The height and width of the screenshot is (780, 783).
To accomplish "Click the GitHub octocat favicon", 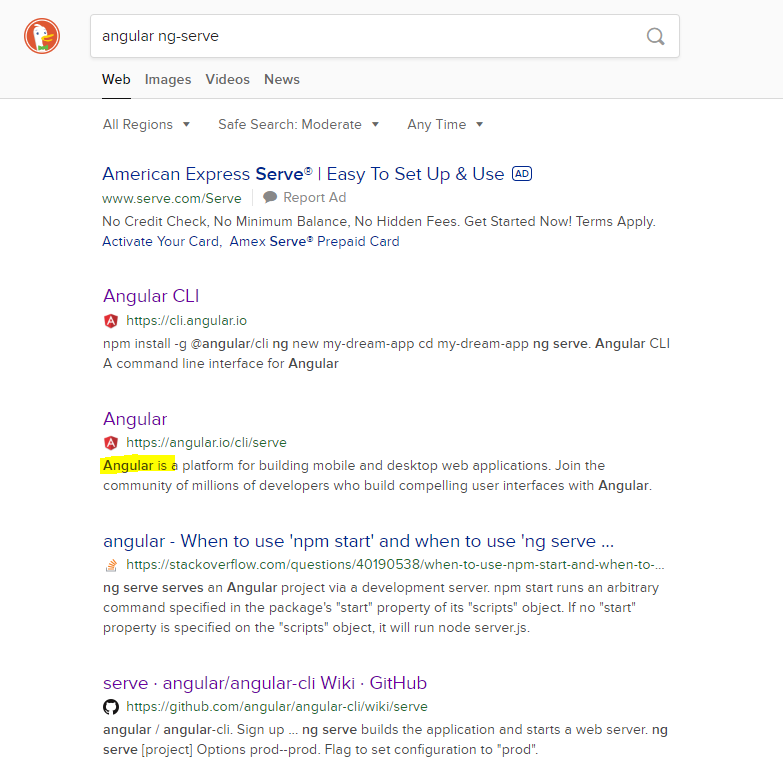I will [111, 707].
